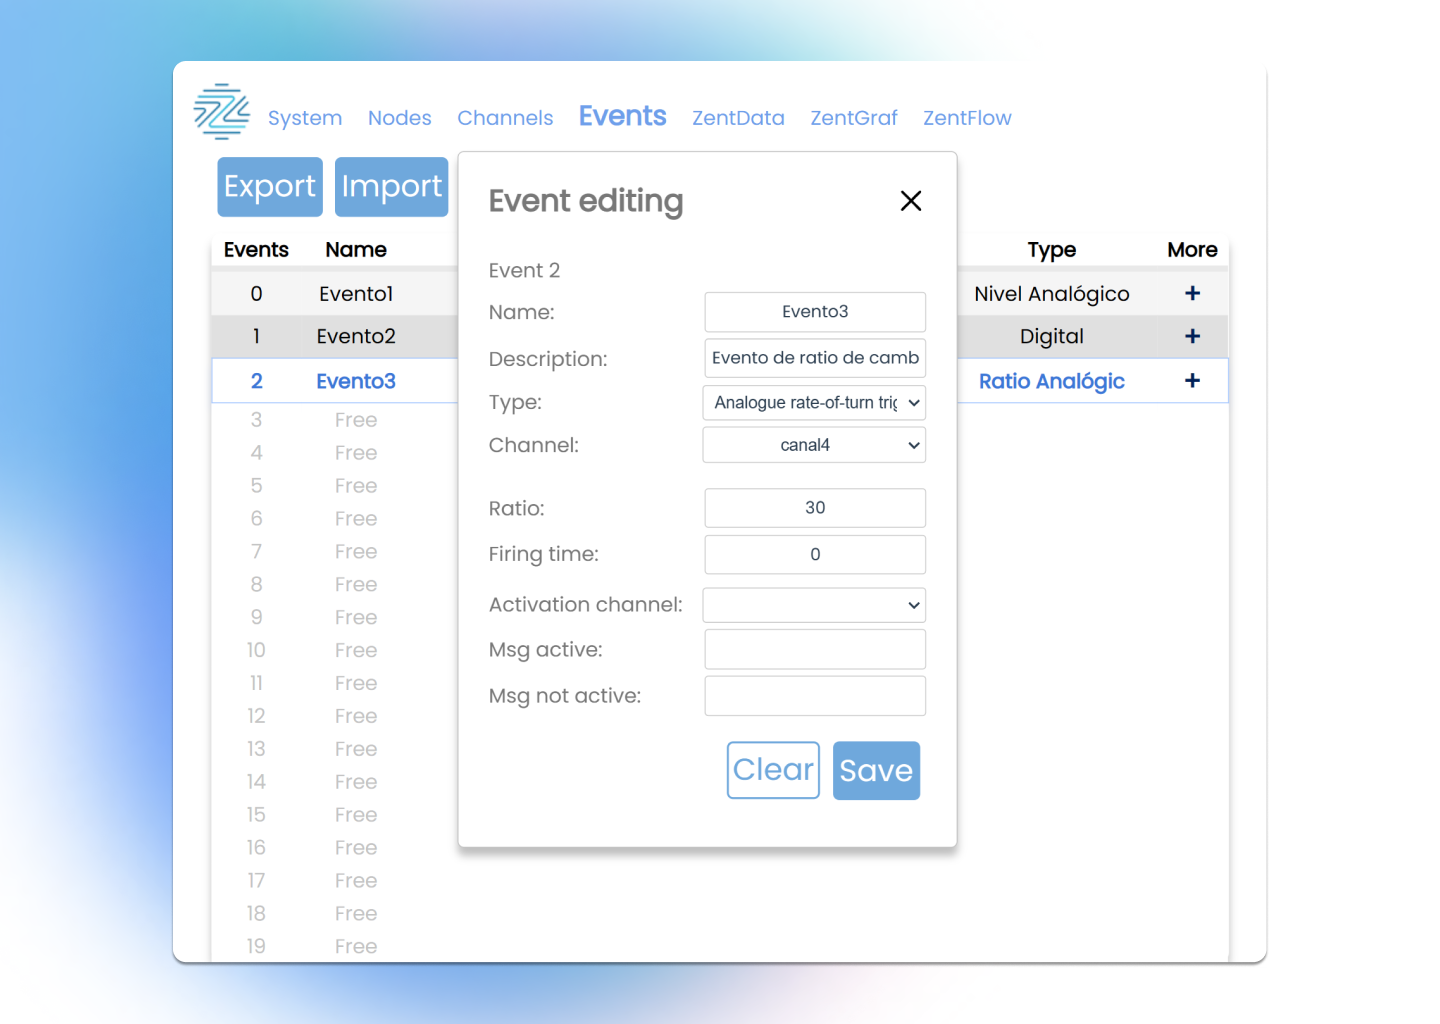Select the Evento1 row name
The image size is (1440, 1024).
(356, 294)
